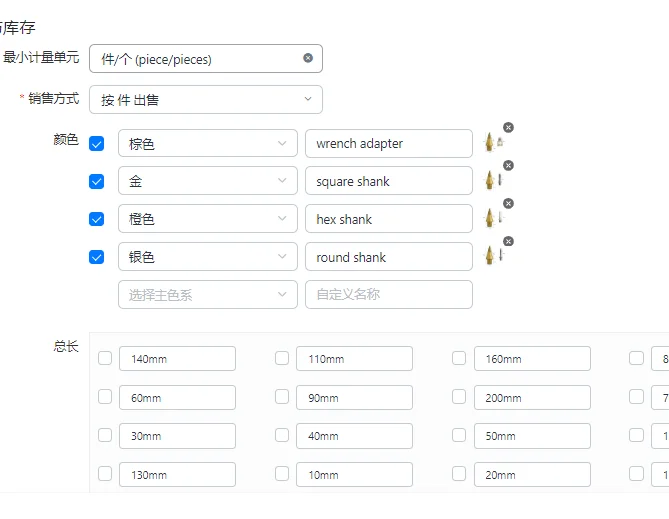Open the 选择主色系 color dropdown
Screen dimensions: 669x519
[x=207, y=294]
